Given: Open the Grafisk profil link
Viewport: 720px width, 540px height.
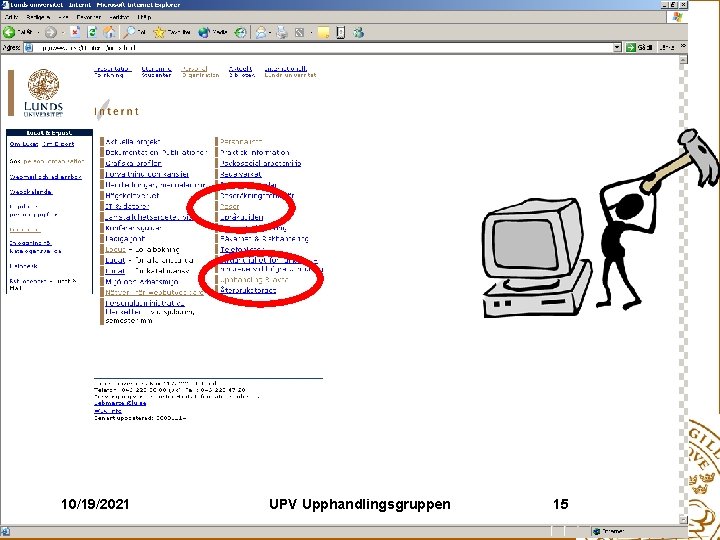Looking at the screenshot, I should point(133,163).
